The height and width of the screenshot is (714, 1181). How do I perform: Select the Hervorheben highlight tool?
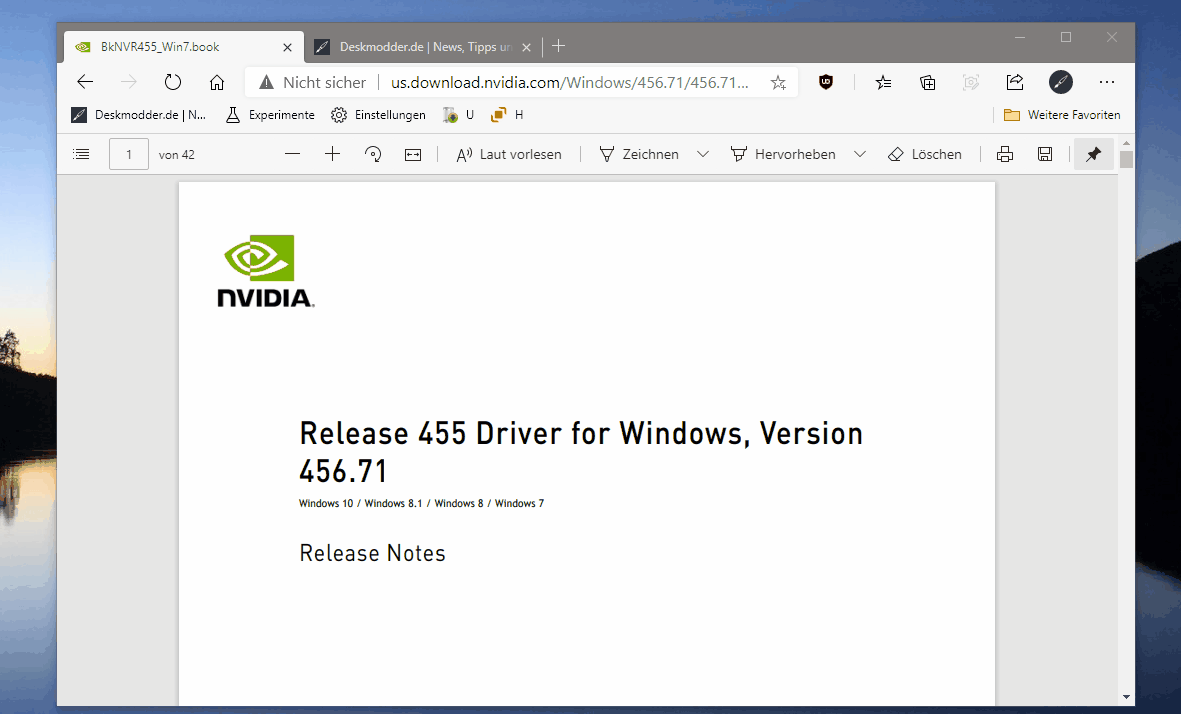coord(783,154)
